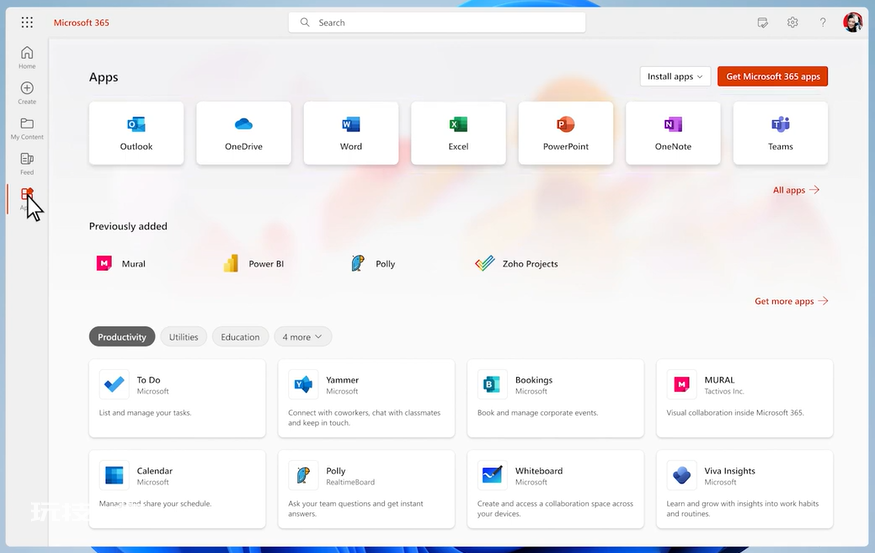The width and height of the screenshot is (875, 553).
Task: Open the Calendar app card
Action: click(177, 489)
